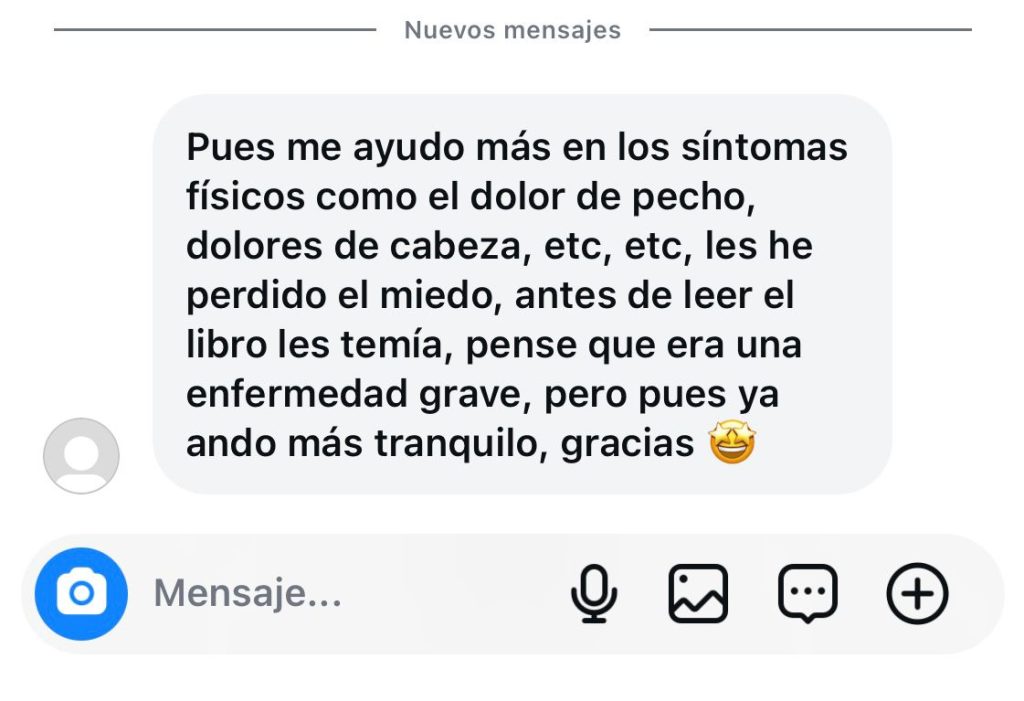Click the phrase libro les temía
Screen dimensions: 1024x701
[318, 345]
